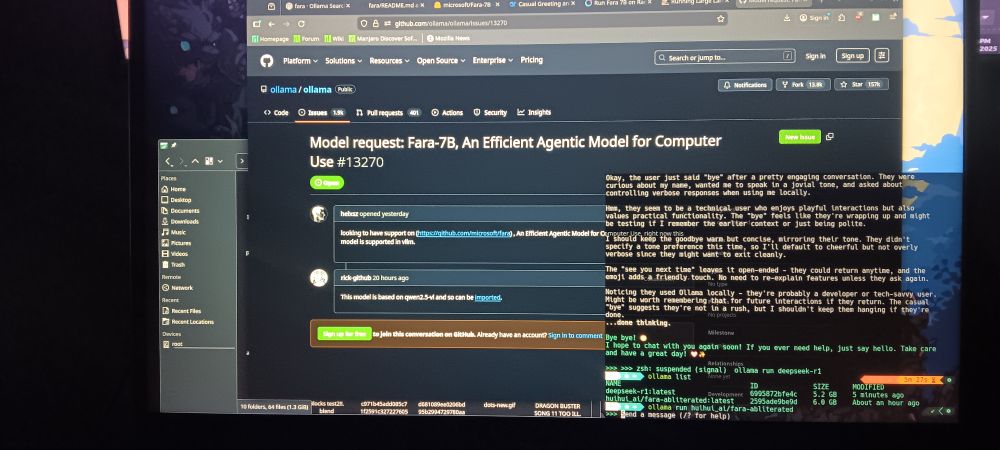The width and height of the screenshot is (1000, 450).
Task: Reload the GitHub issue page
Action: point(301,24)
